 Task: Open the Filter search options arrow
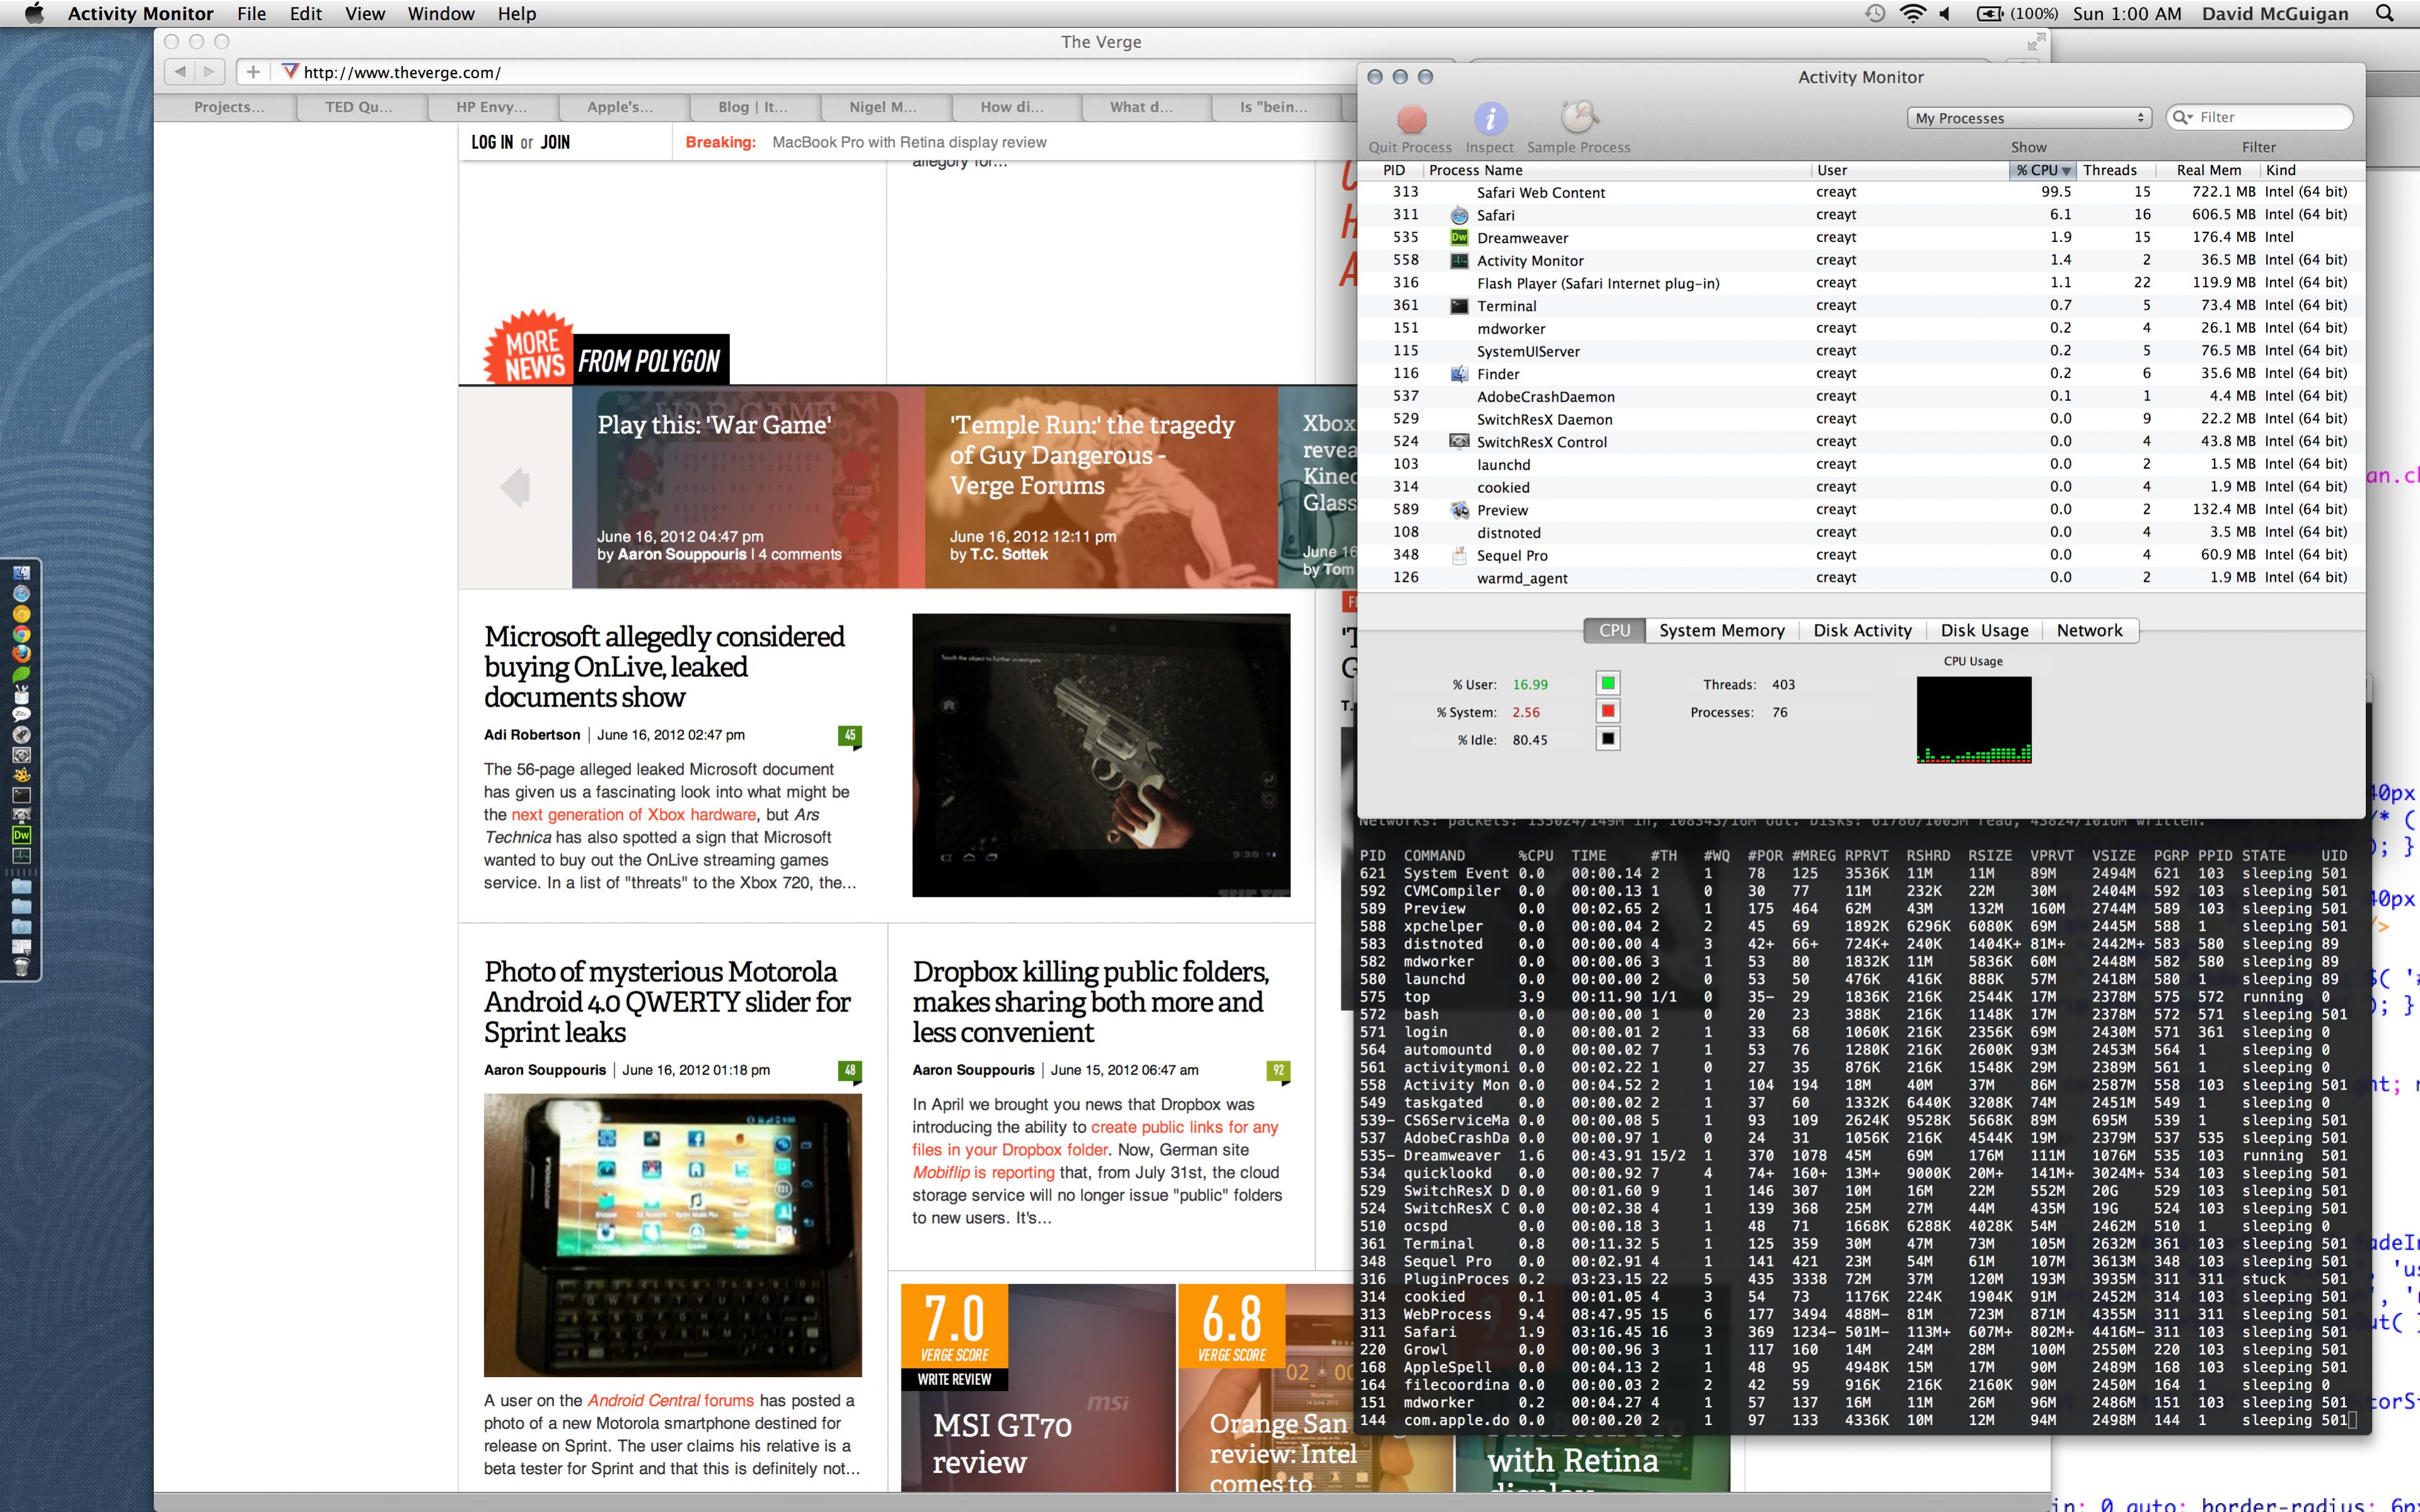2182,117
